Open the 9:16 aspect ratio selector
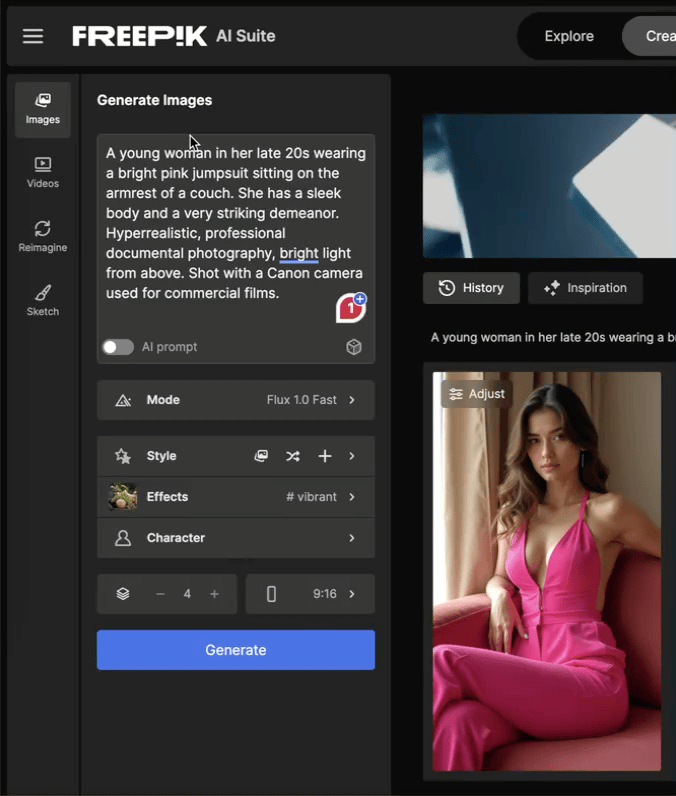 tap(310, 594)
